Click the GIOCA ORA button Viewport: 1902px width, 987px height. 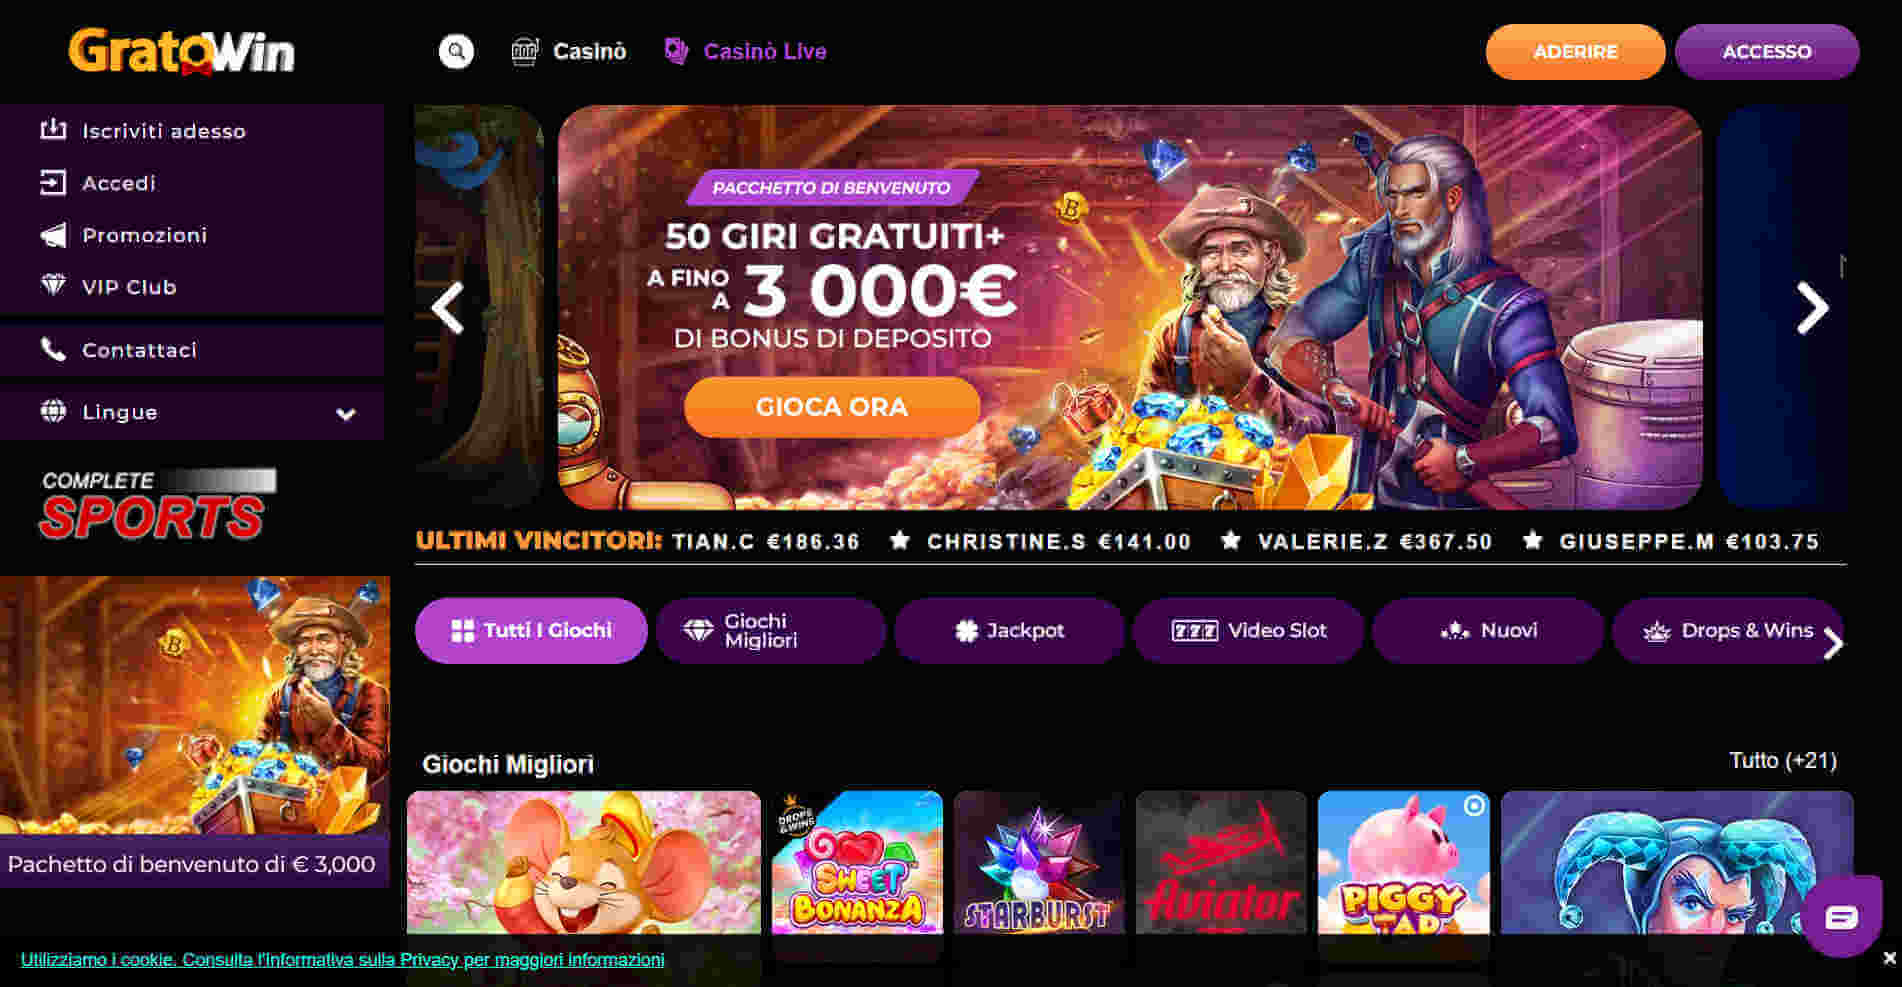832,407
